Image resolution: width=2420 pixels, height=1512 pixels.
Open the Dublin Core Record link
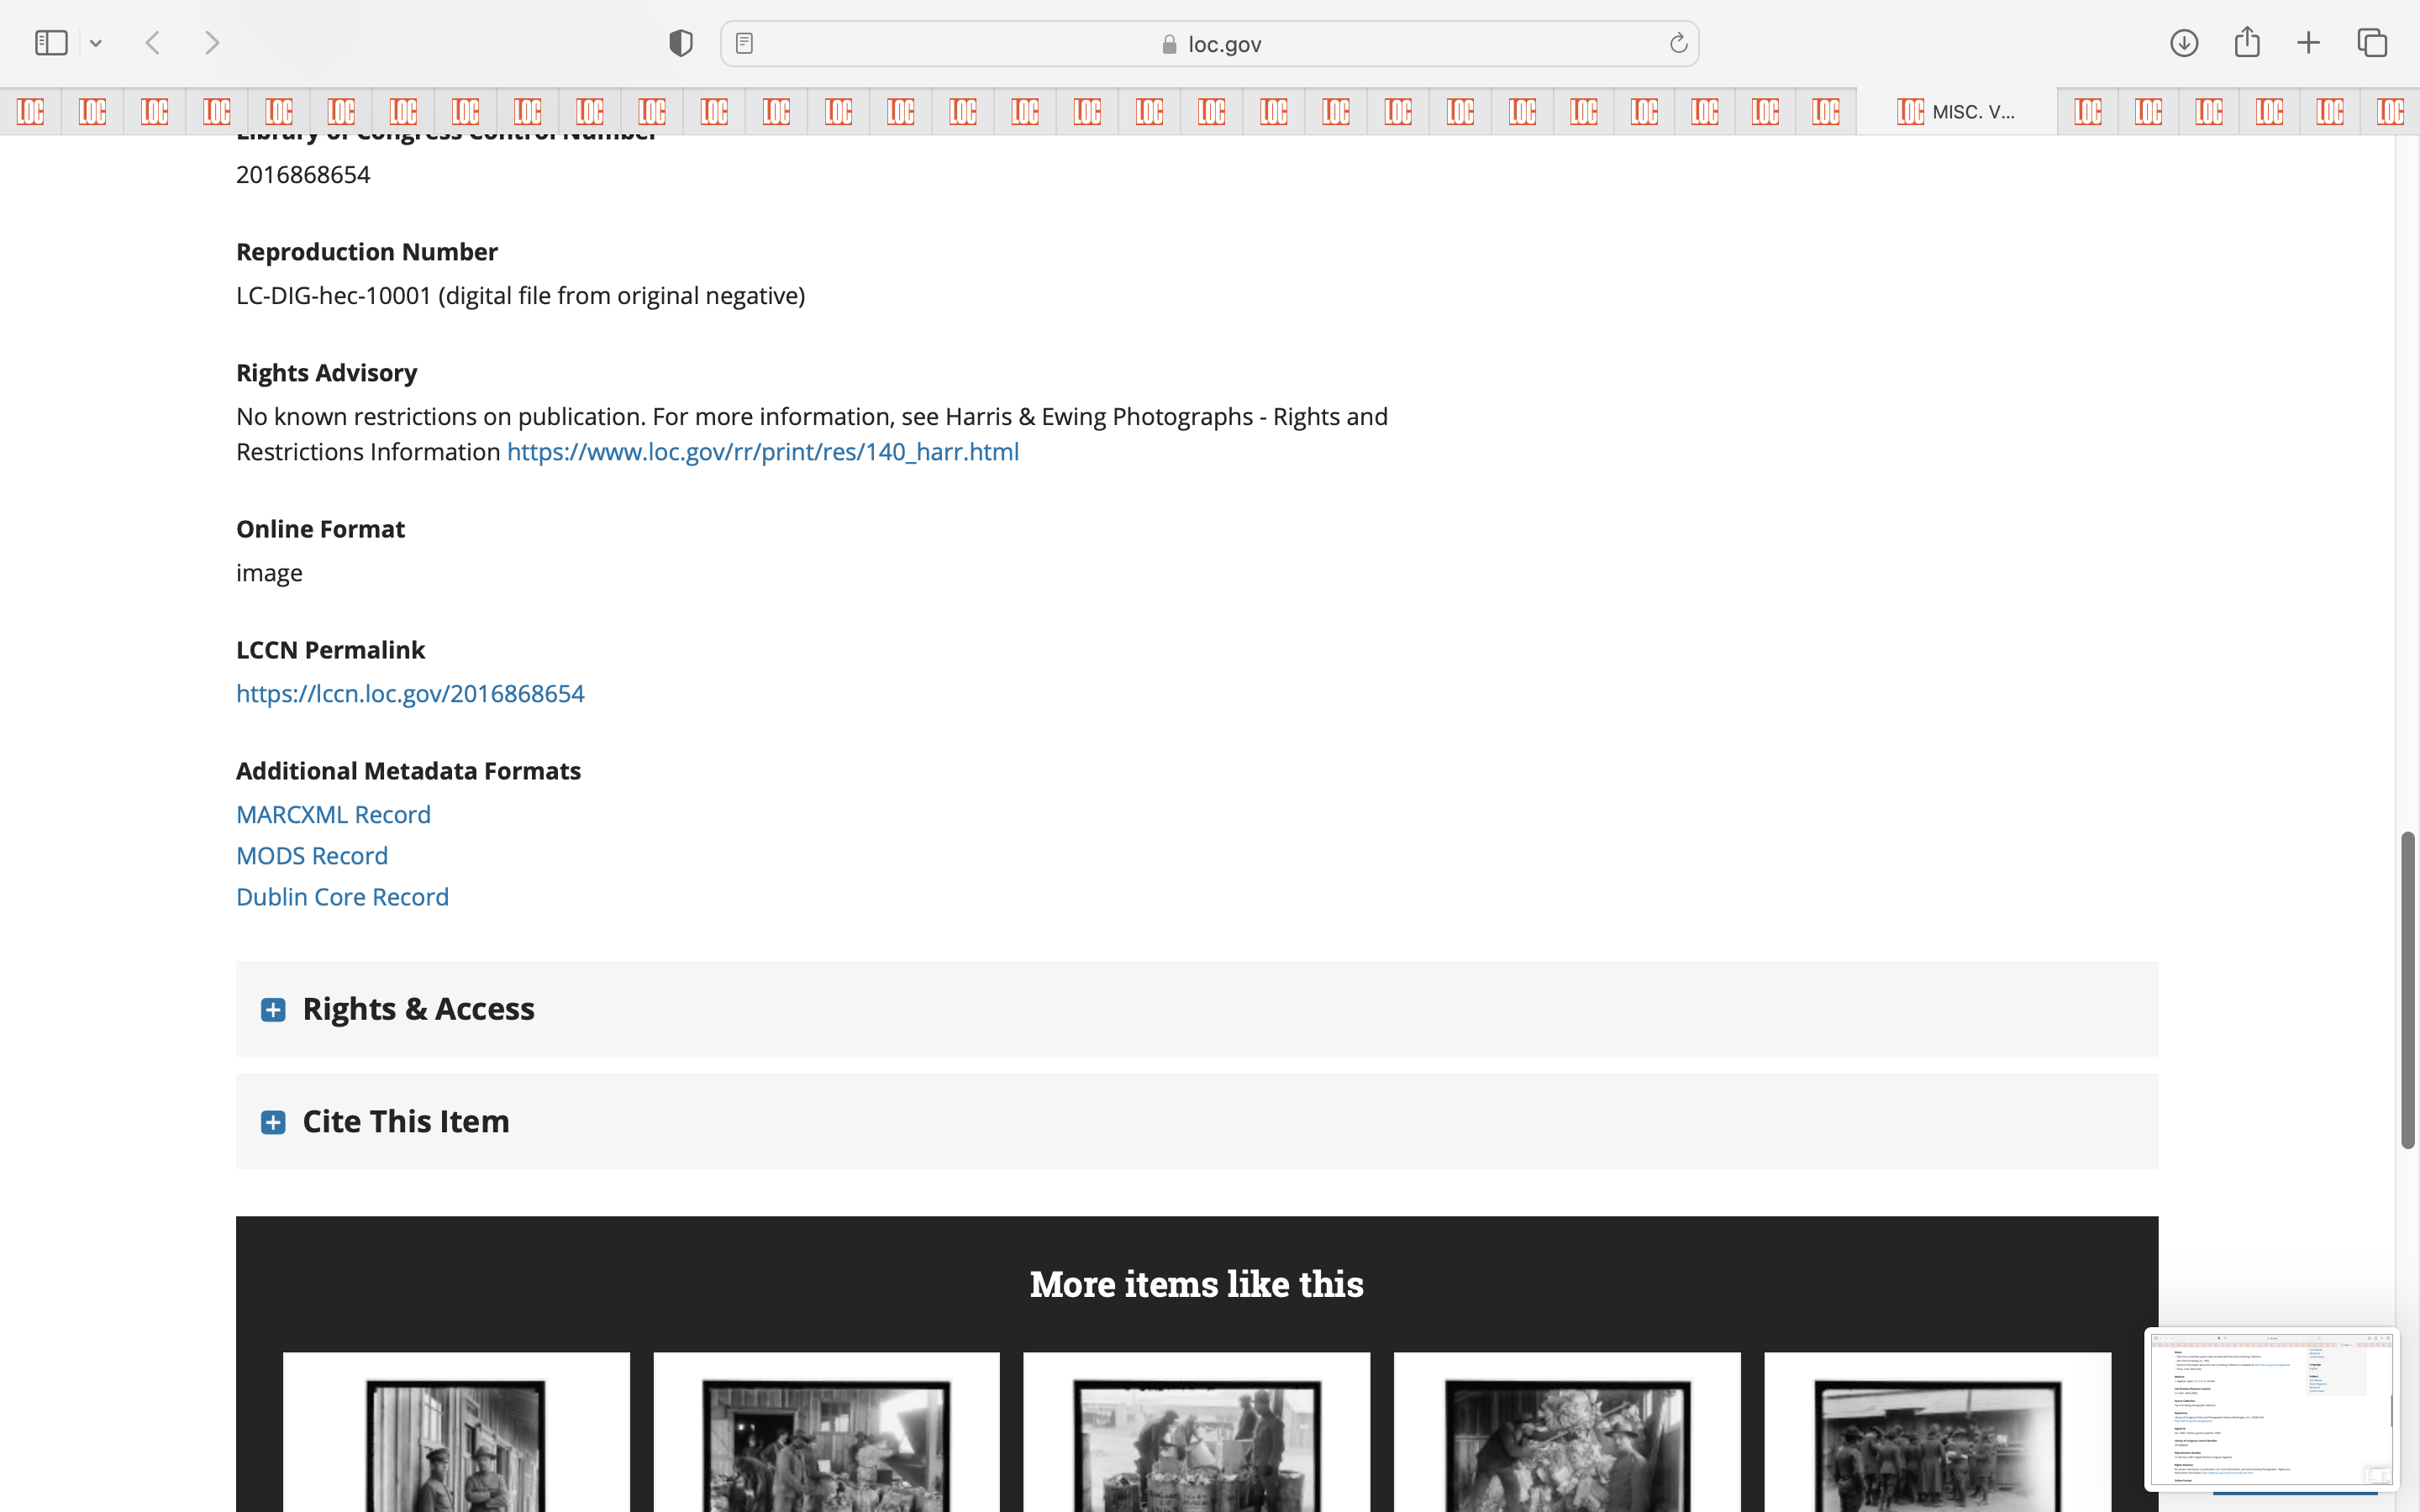[342, 897]
